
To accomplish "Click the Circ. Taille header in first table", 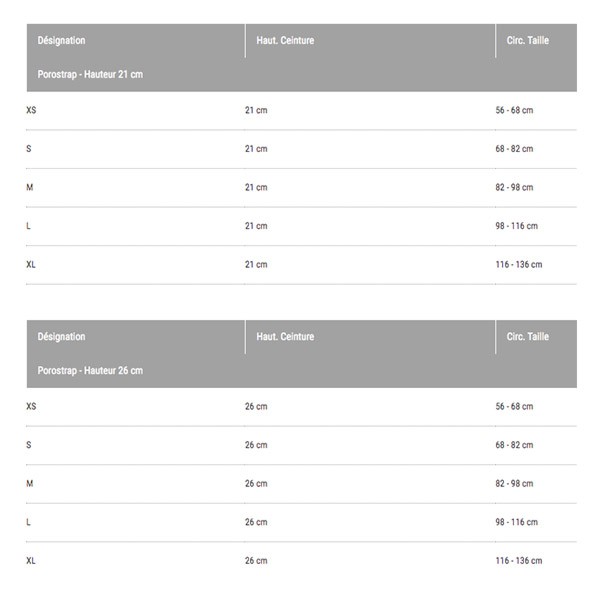I will point(528,40).
